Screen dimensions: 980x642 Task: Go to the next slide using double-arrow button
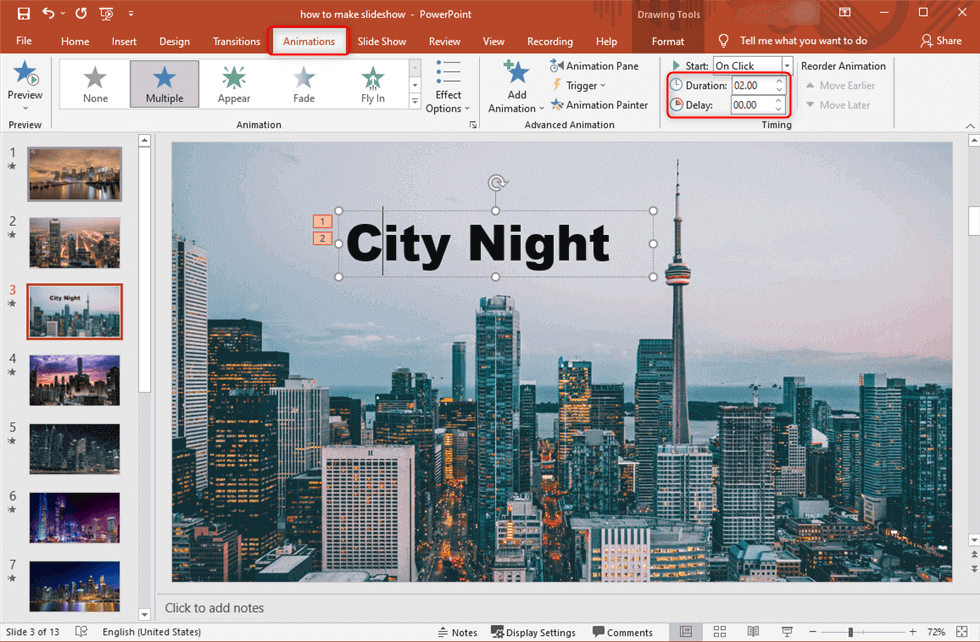pyautogui.click(x=974, y=569)
